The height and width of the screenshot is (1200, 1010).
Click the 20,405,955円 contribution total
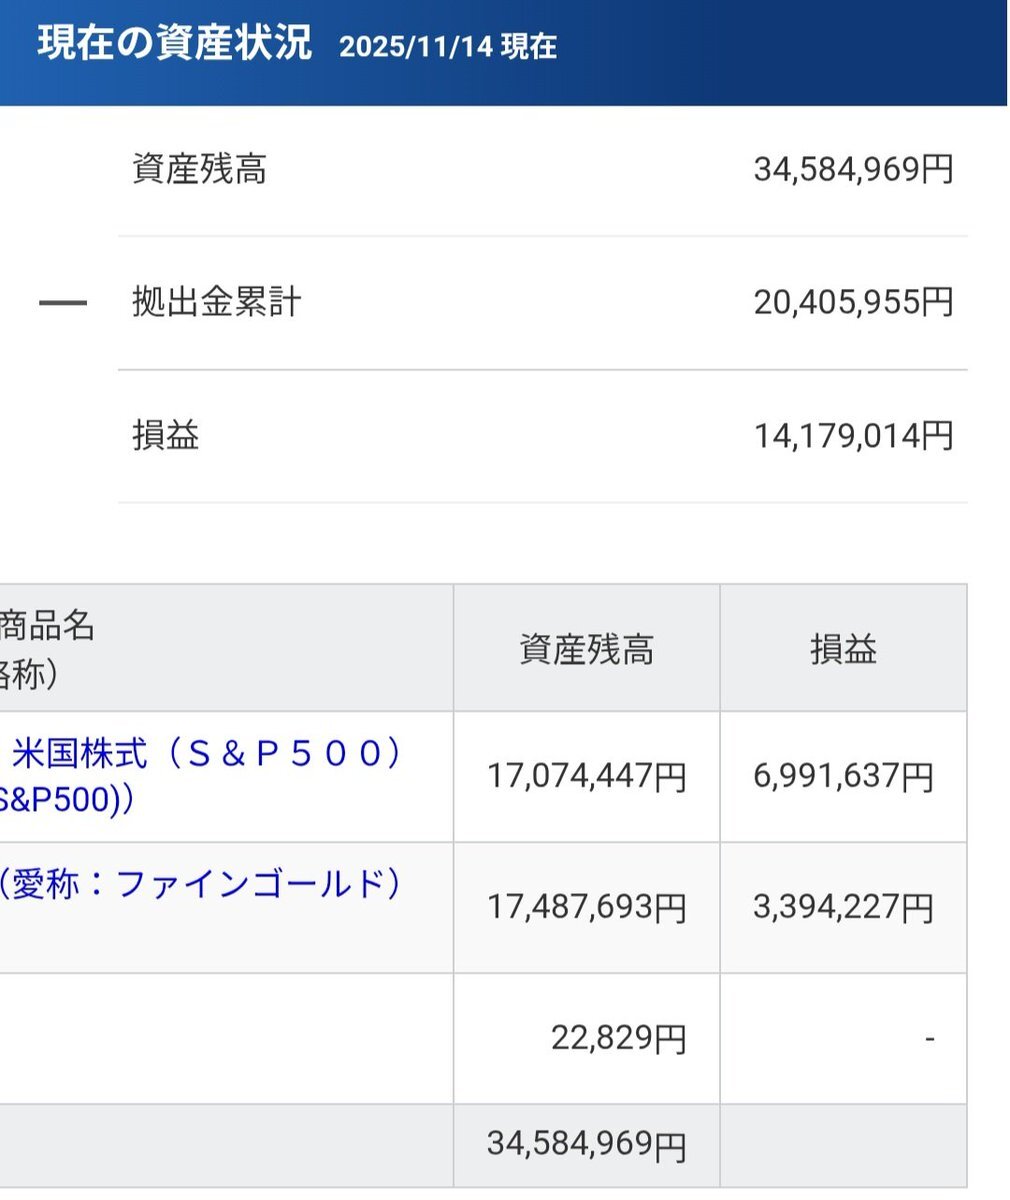(853, 302)
